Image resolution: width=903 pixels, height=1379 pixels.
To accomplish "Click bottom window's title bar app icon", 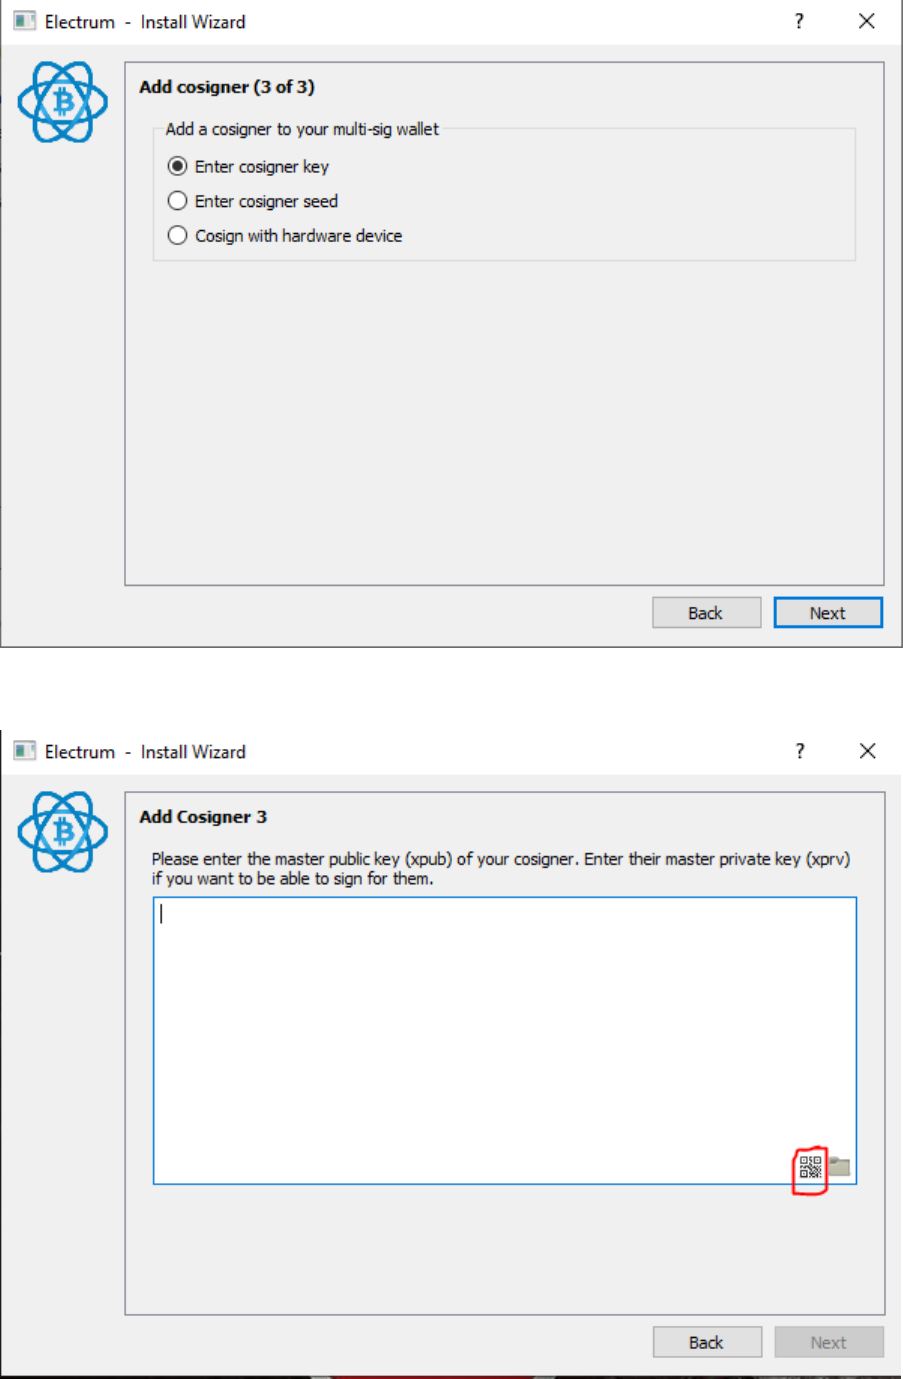I will [25, 751].
